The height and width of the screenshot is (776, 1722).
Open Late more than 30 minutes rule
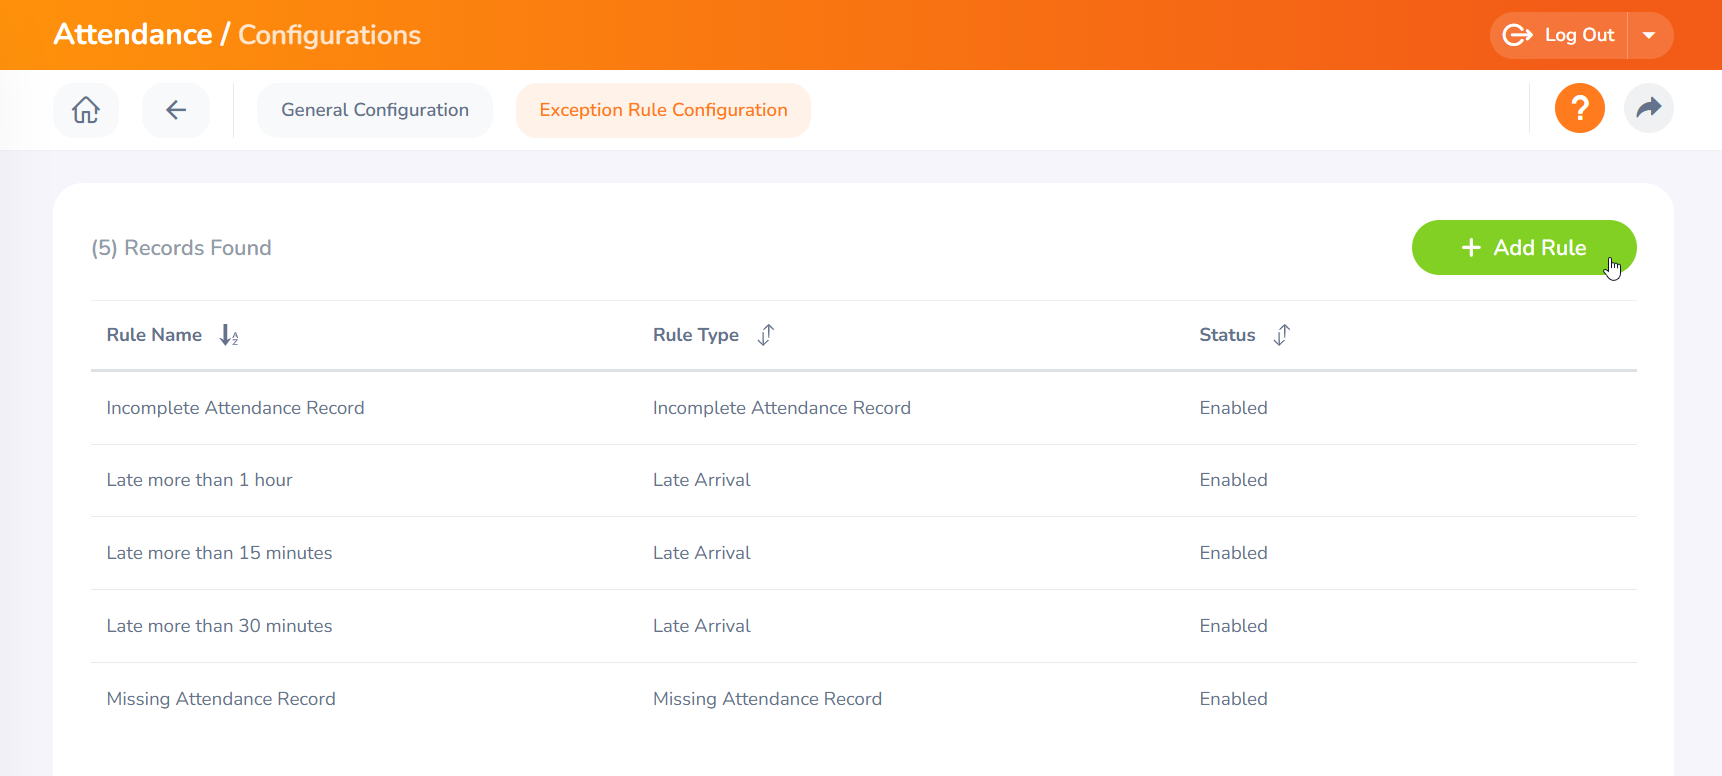[x=219, y=626]
